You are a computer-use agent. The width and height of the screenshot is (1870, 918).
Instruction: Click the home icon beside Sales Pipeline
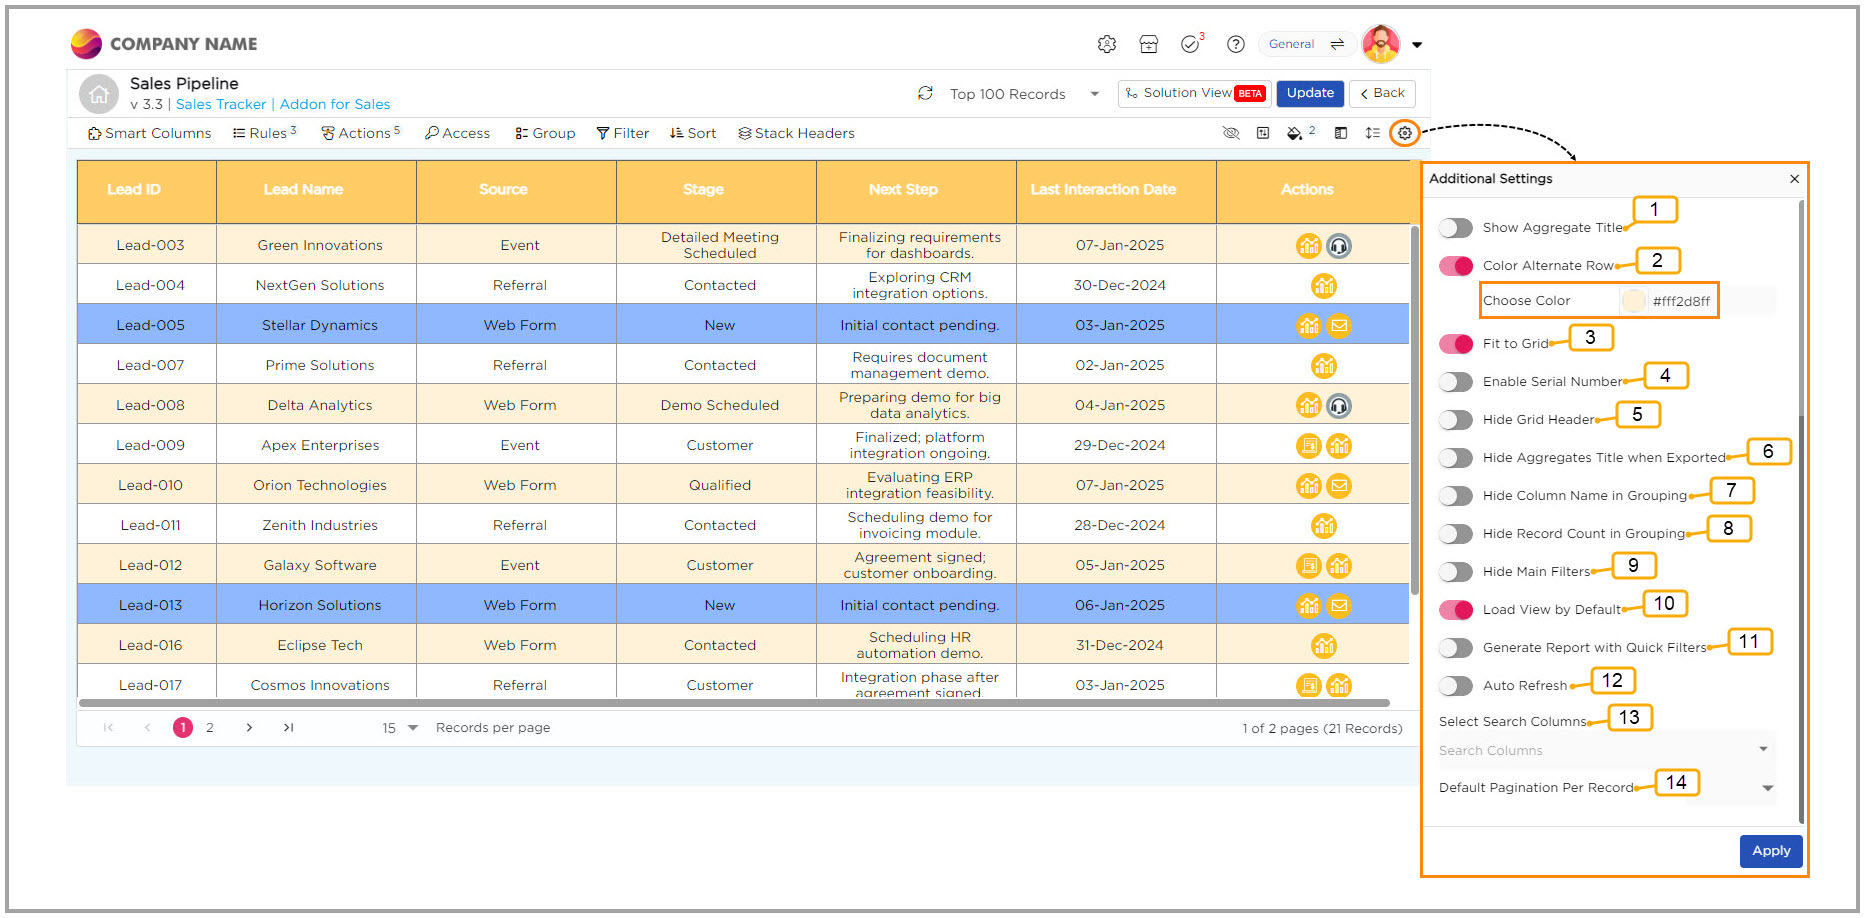coord(98,94)
